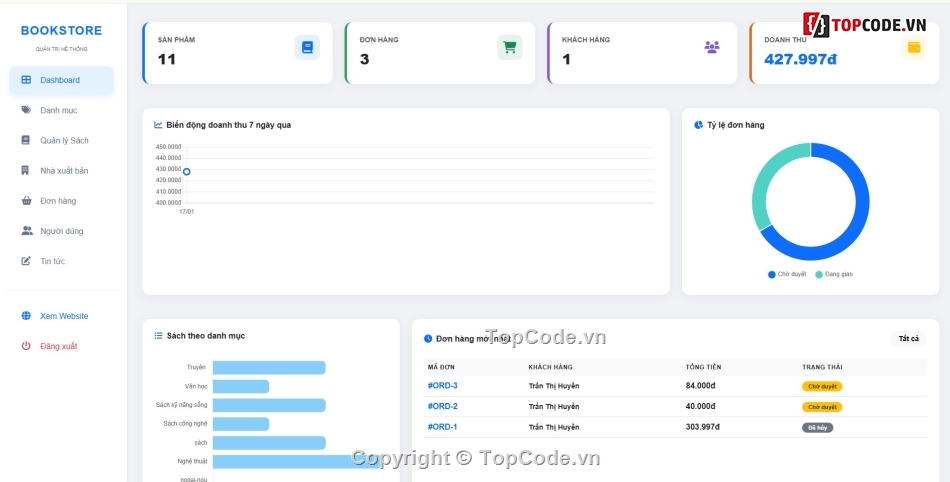Image resolution: width=950 pixels, height=482 pixels.
Task: Click the Xem Website link
Action: [61, 316]
